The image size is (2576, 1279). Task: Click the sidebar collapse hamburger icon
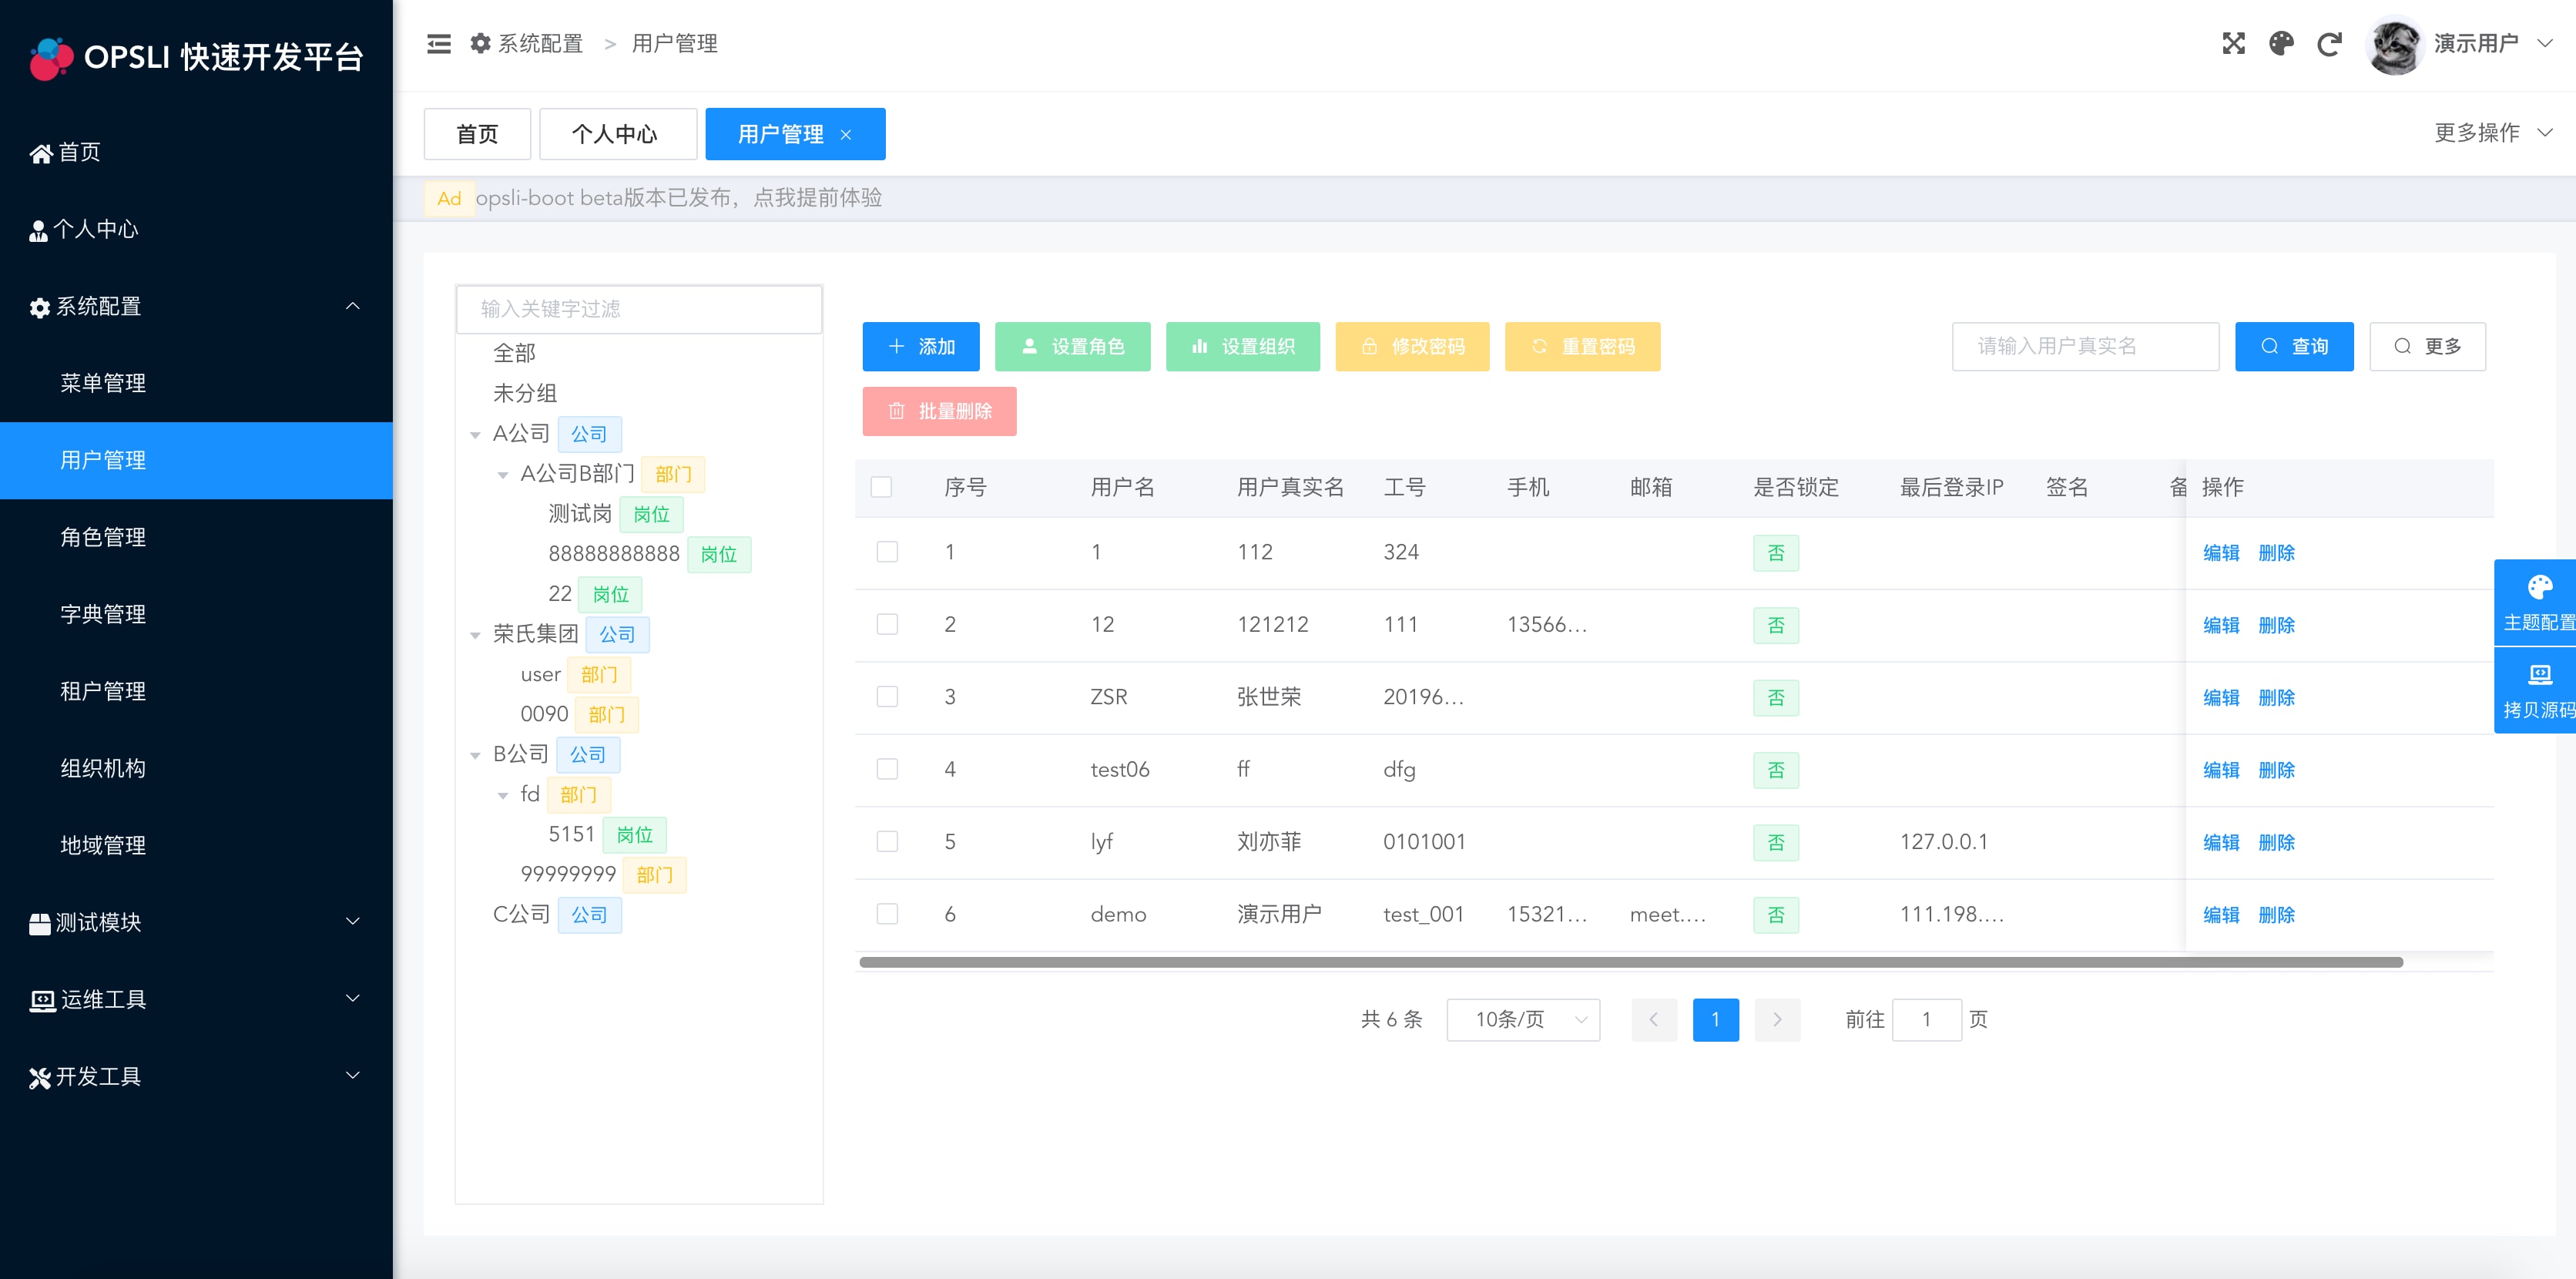pyautogui.click(x=438, y=44)
